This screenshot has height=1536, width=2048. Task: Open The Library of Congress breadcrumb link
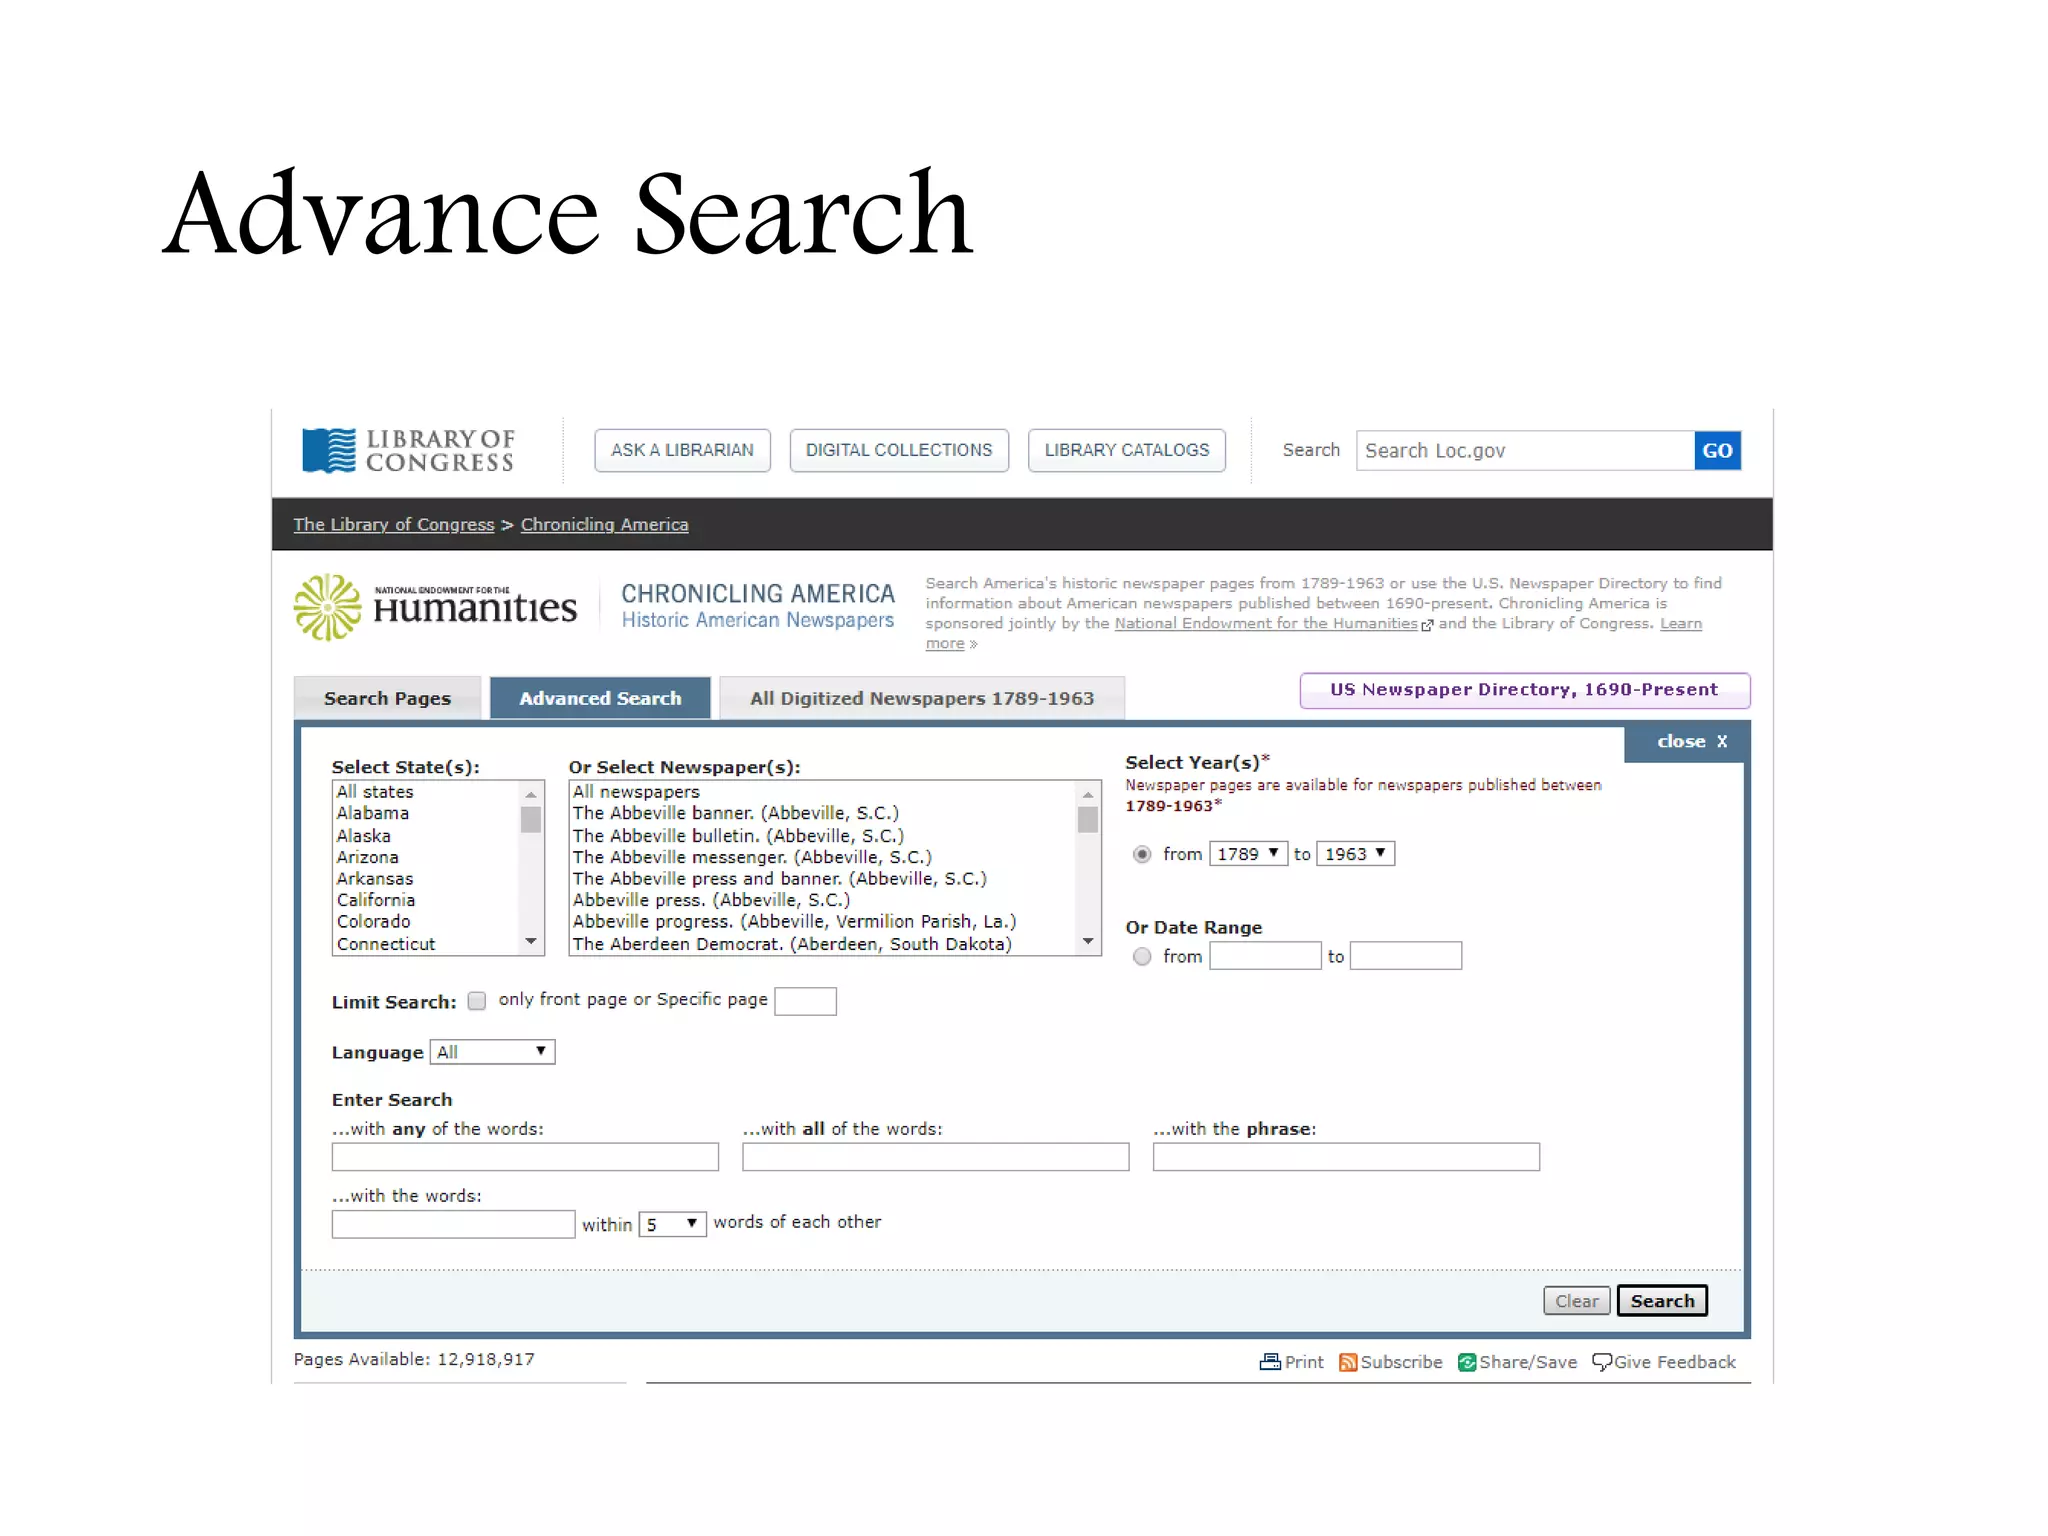click(394, 525)
